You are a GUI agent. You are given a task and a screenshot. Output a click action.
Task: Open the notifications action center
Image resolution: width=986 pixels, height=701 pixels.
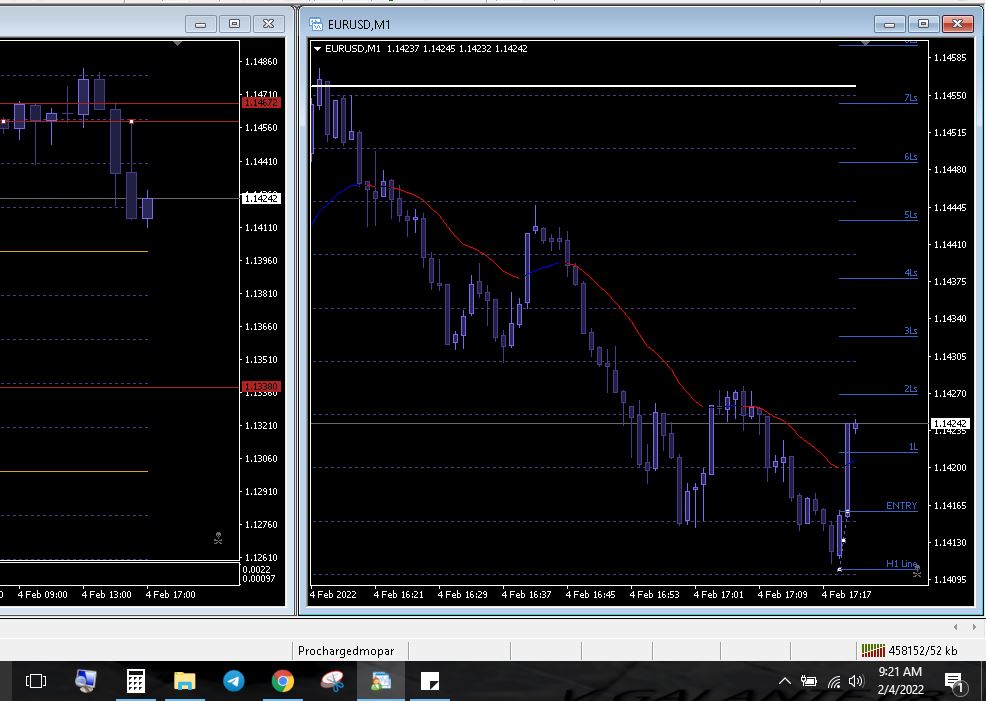(957, 682)
